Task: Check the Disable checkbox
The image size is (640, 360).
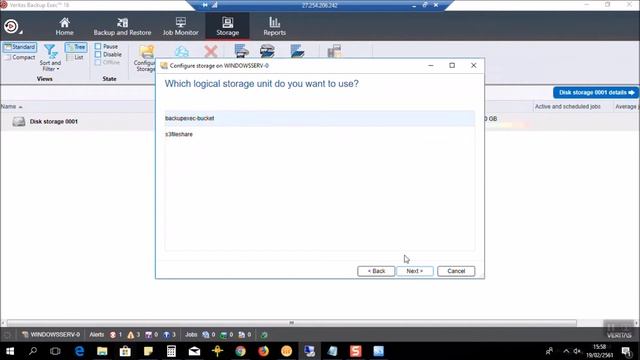Action: tap(98, 54)
